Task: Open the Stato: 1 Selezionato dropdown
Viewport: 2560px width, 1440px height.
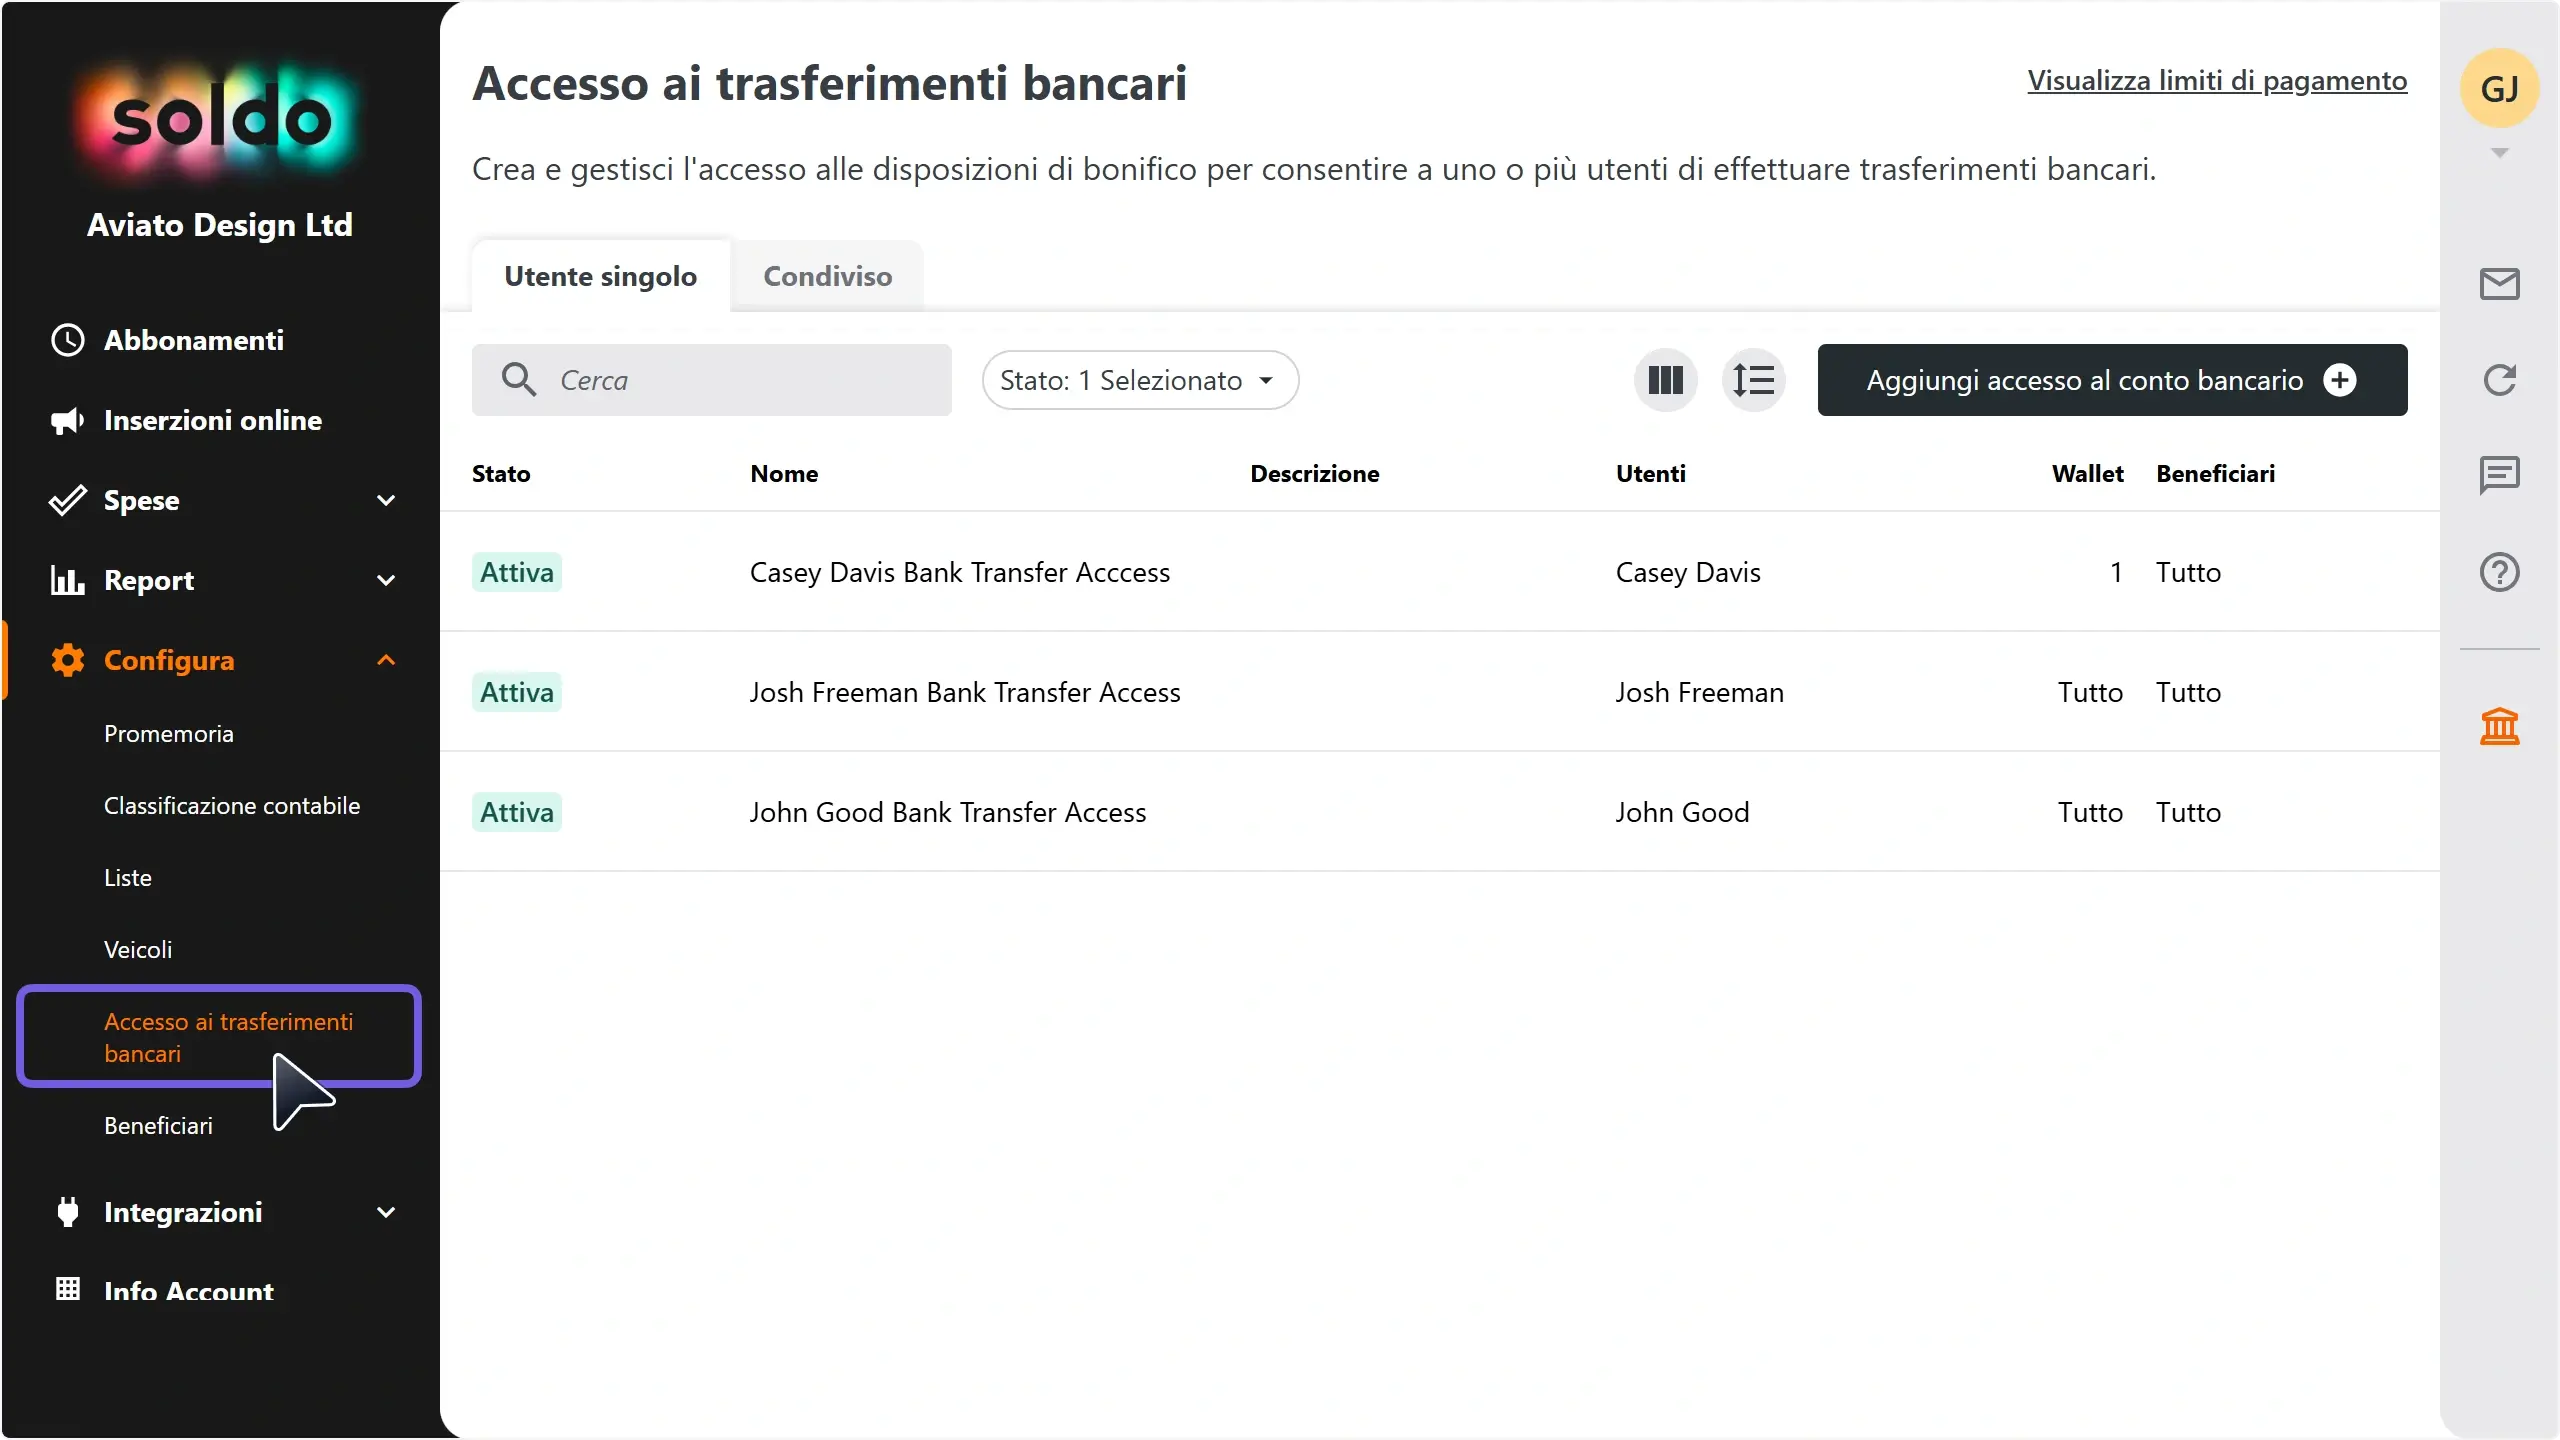Action: pyautogui.click(x=1140, y=380)
